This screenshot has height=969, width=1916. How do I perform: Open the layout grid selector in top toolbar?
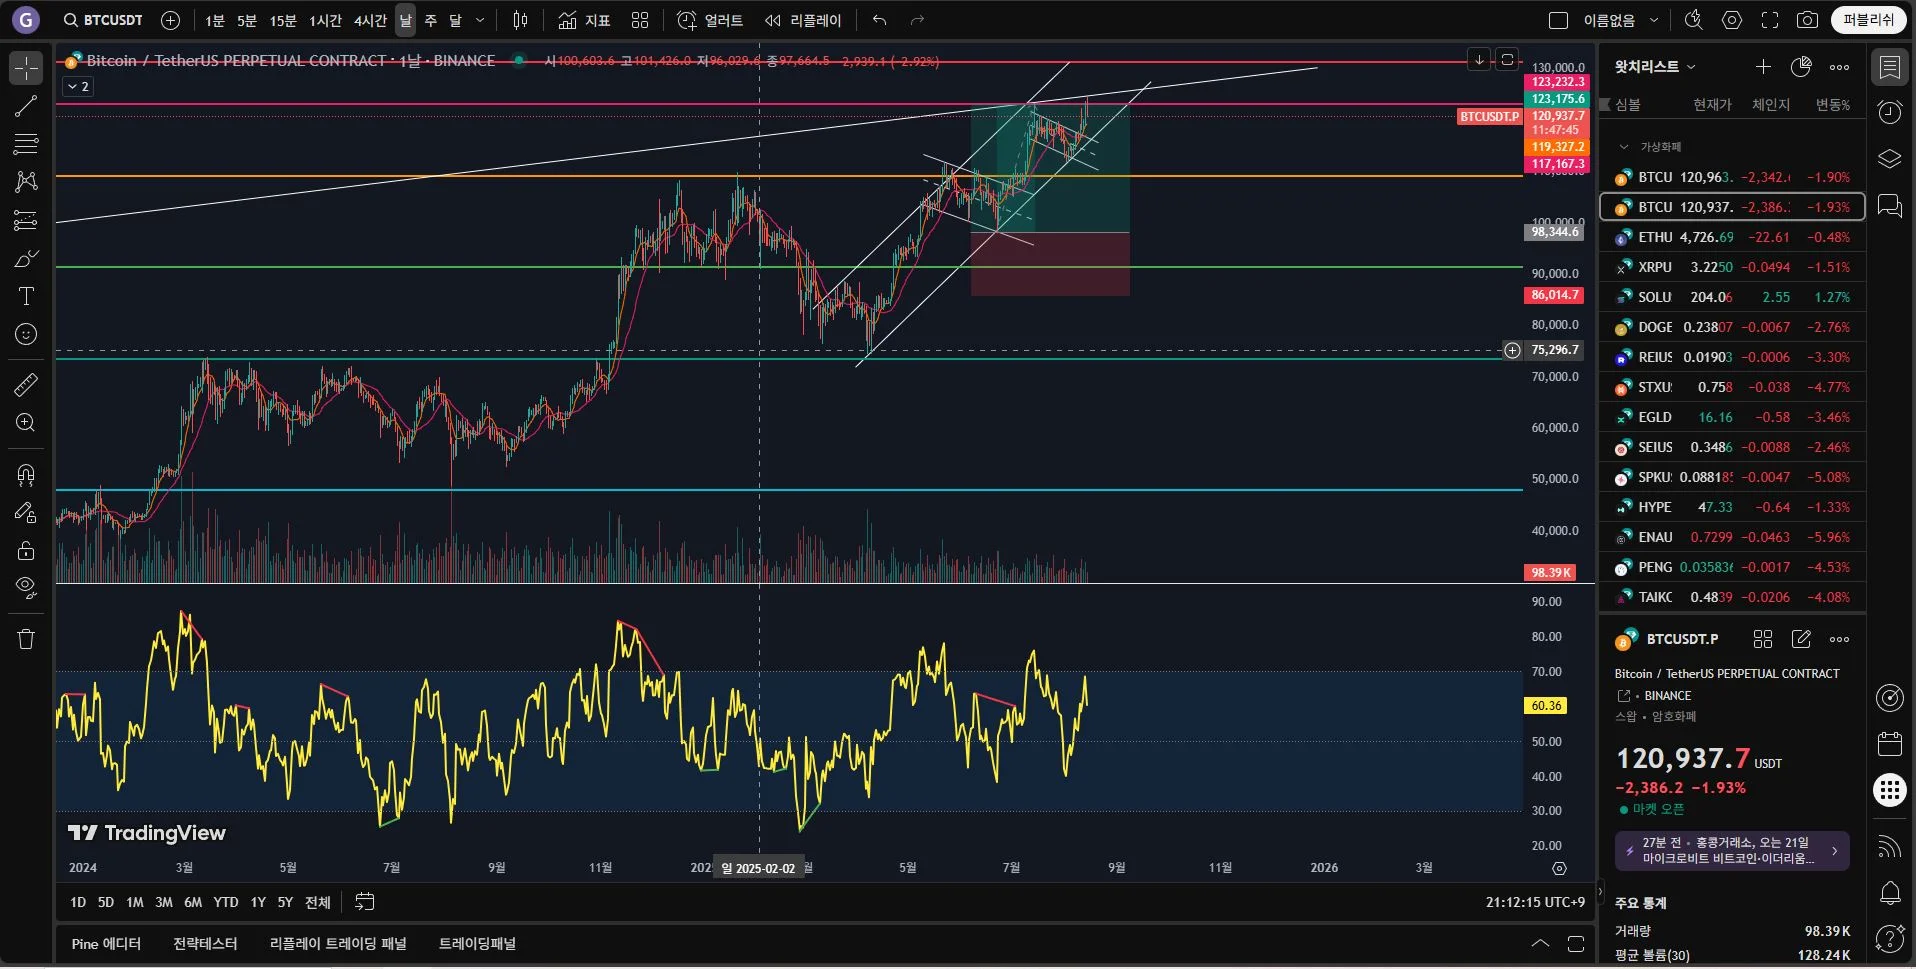point(640,20)
